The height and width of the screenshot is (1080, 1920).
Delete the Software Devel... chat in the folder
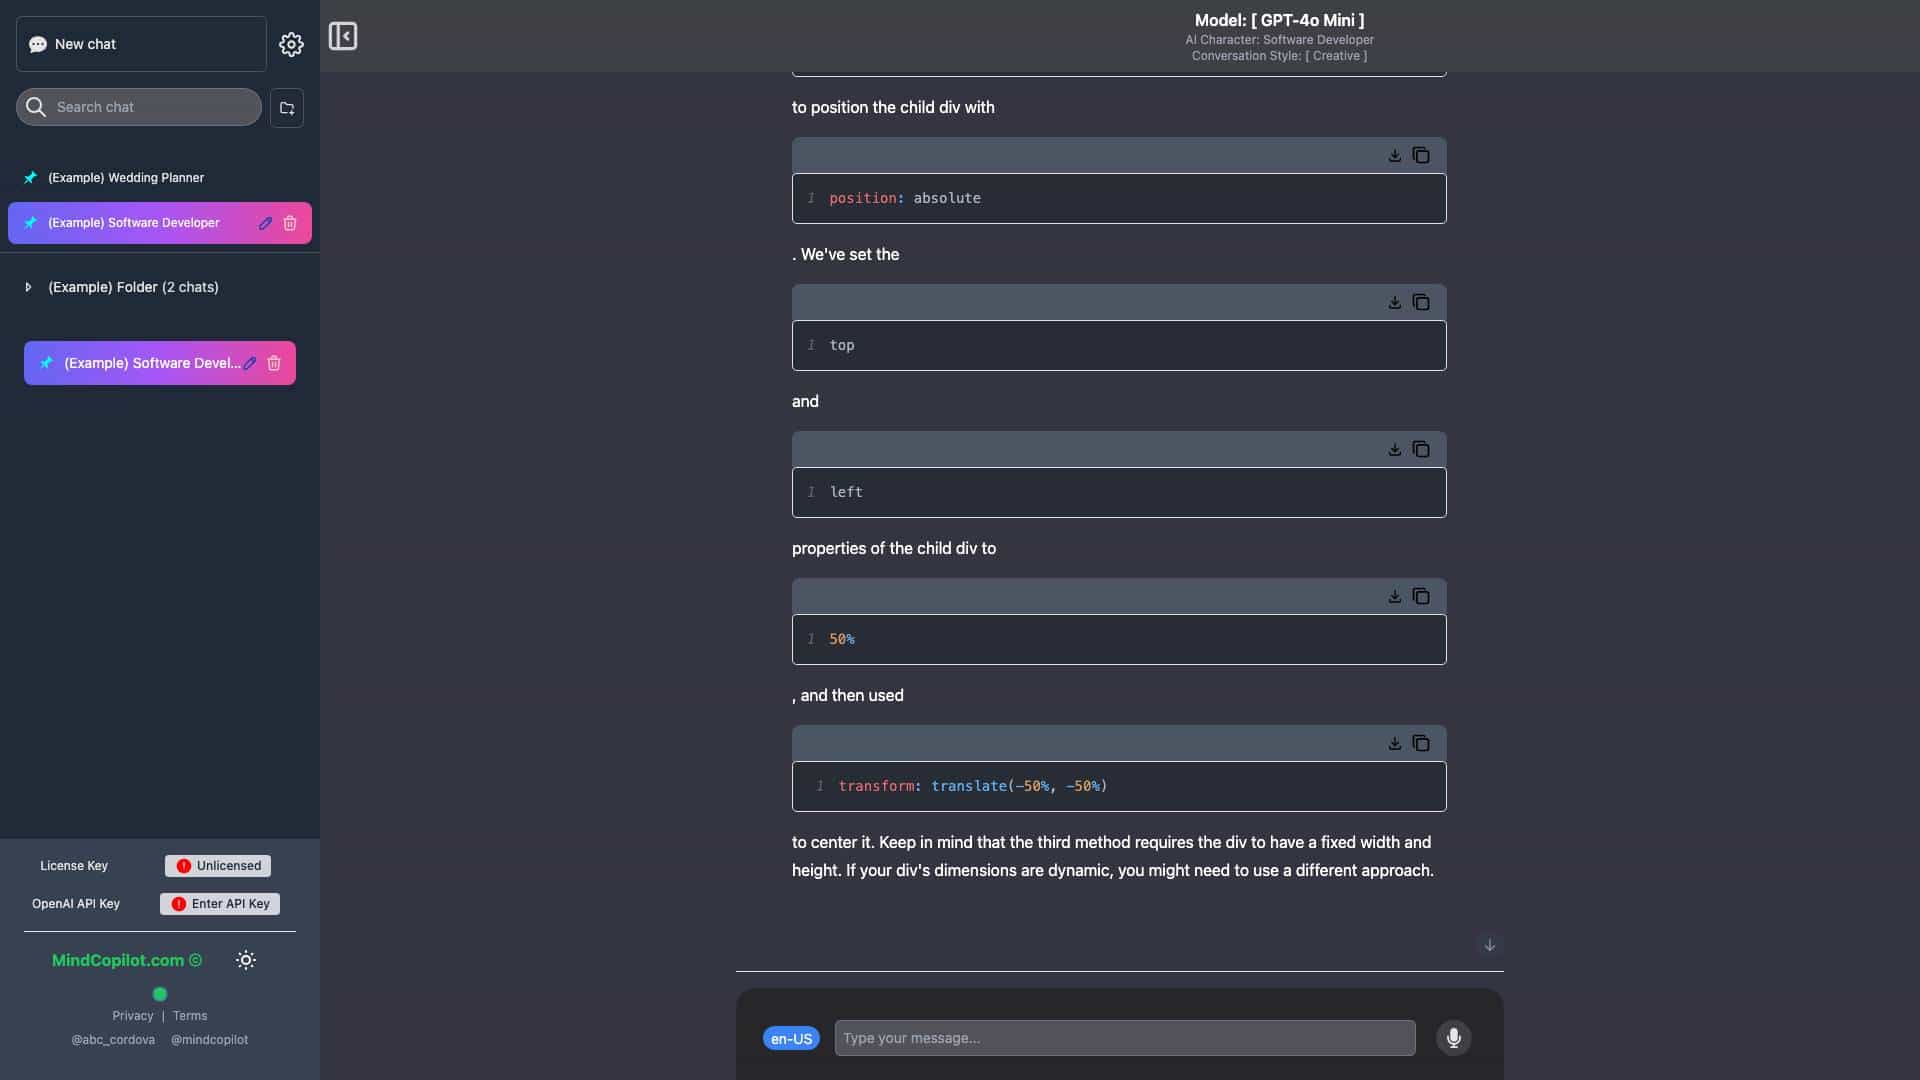pyautogui.click(x=274, y=363)
